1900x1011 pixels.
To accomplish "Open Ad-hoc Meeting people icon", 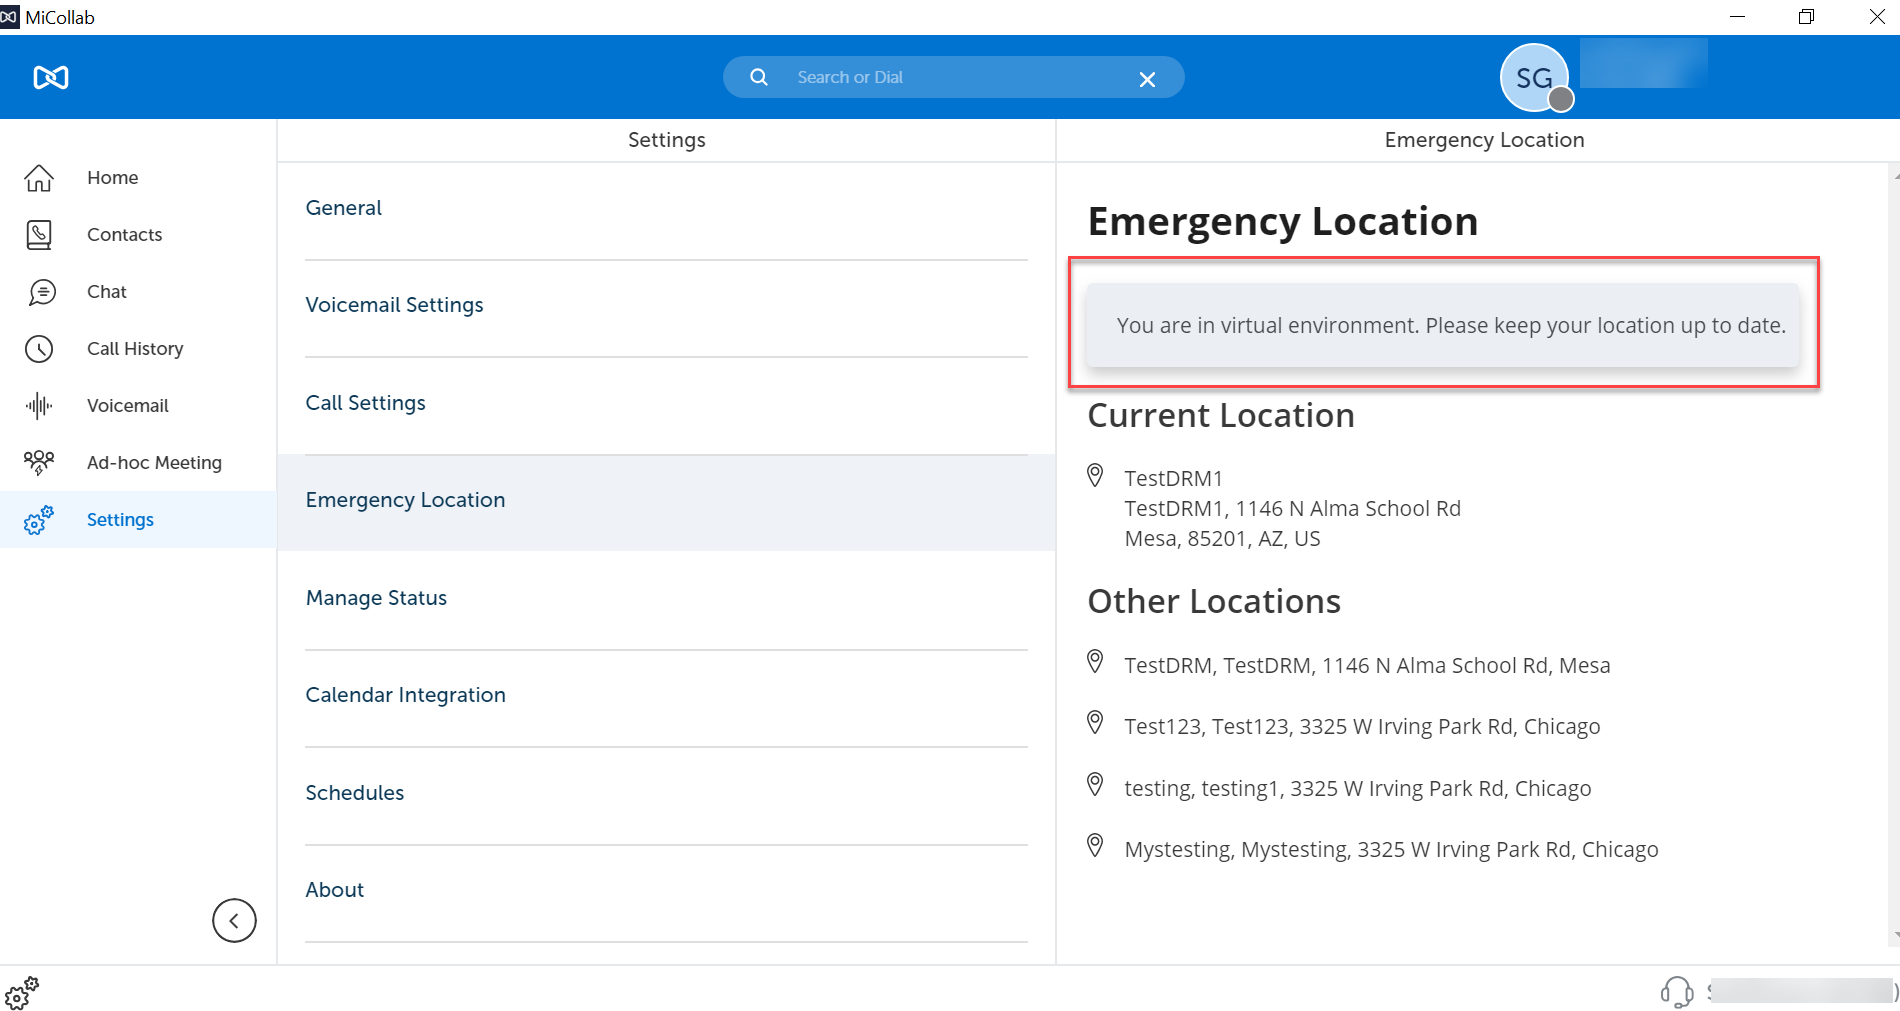I will pyautogui.click(x=39, y=462).
